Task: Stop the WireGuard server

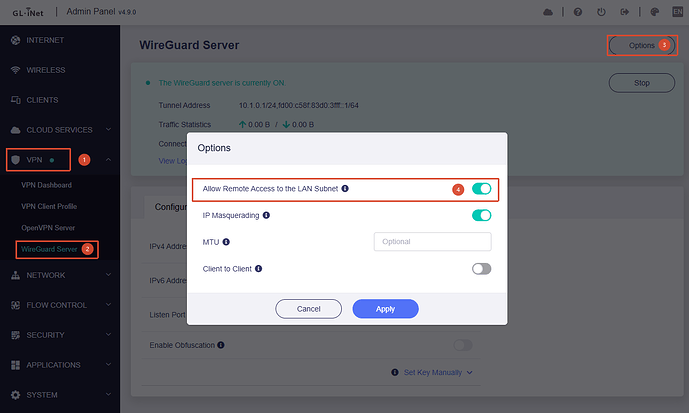Action: coord(642,83)
